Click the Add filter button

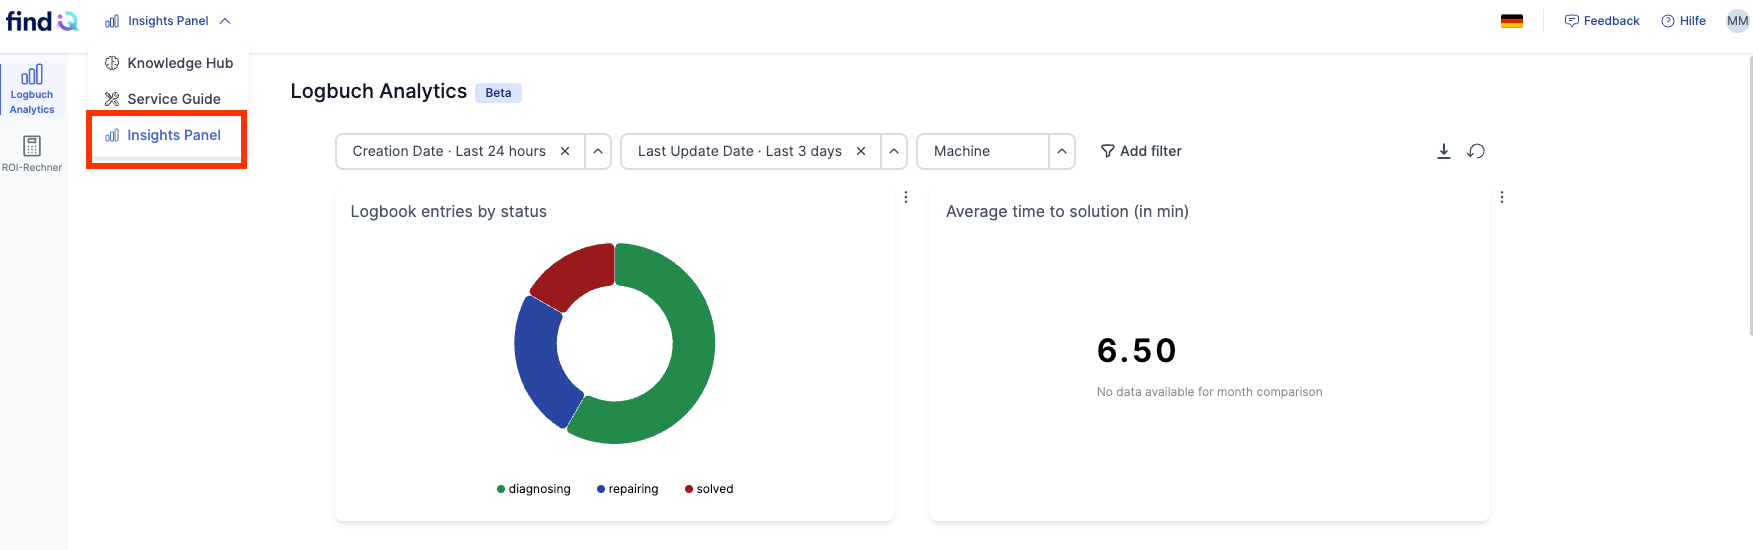coord(1141,151)
